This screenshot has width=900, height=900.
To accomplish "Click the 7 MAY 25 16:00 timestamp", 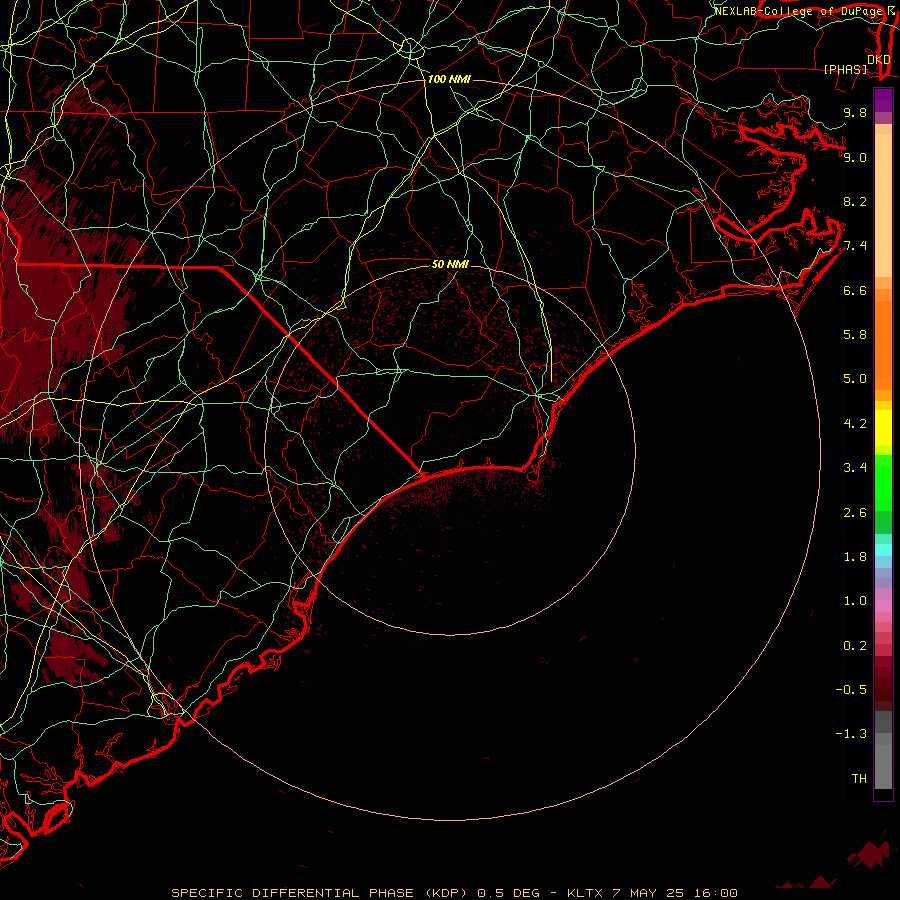I will (675, 893).
